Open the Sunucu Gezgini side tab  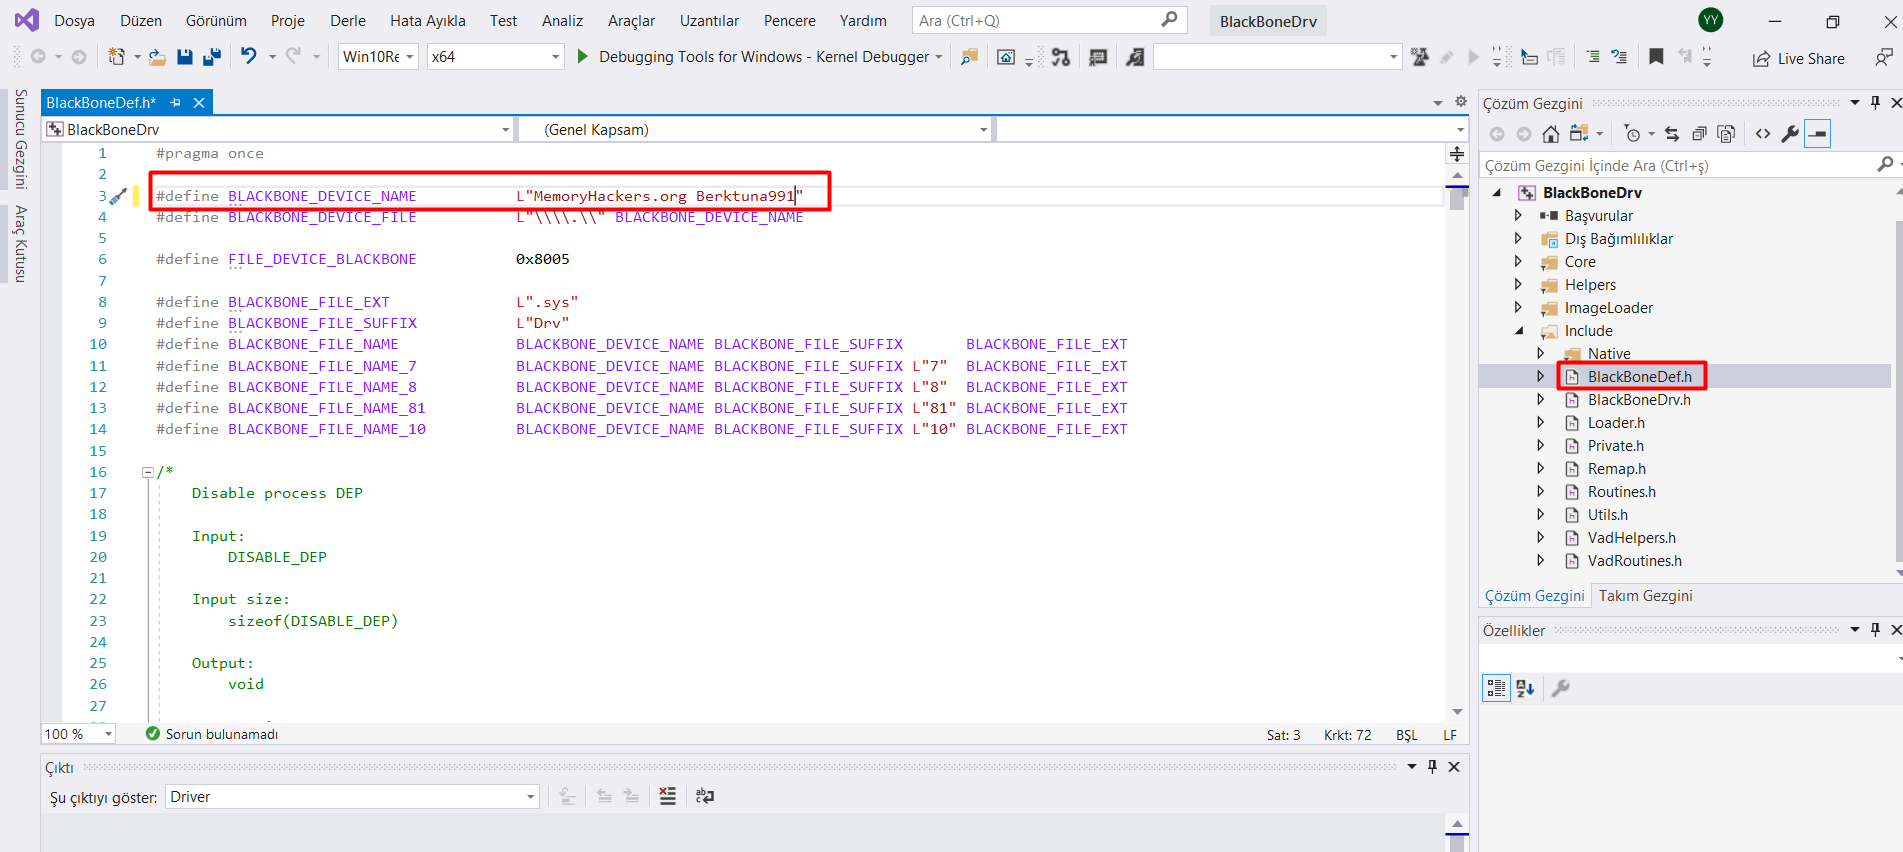(20, 139)
